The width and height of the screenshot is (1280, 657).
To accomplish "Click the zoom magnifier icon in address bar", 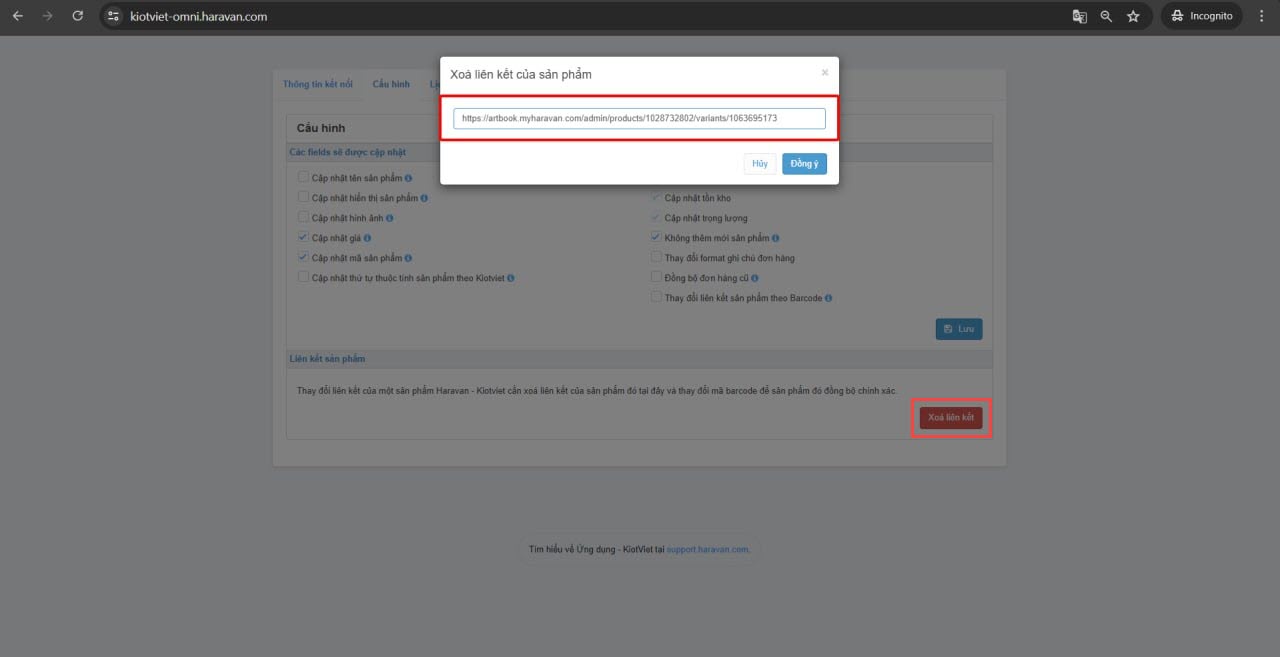I will 1106,16.
